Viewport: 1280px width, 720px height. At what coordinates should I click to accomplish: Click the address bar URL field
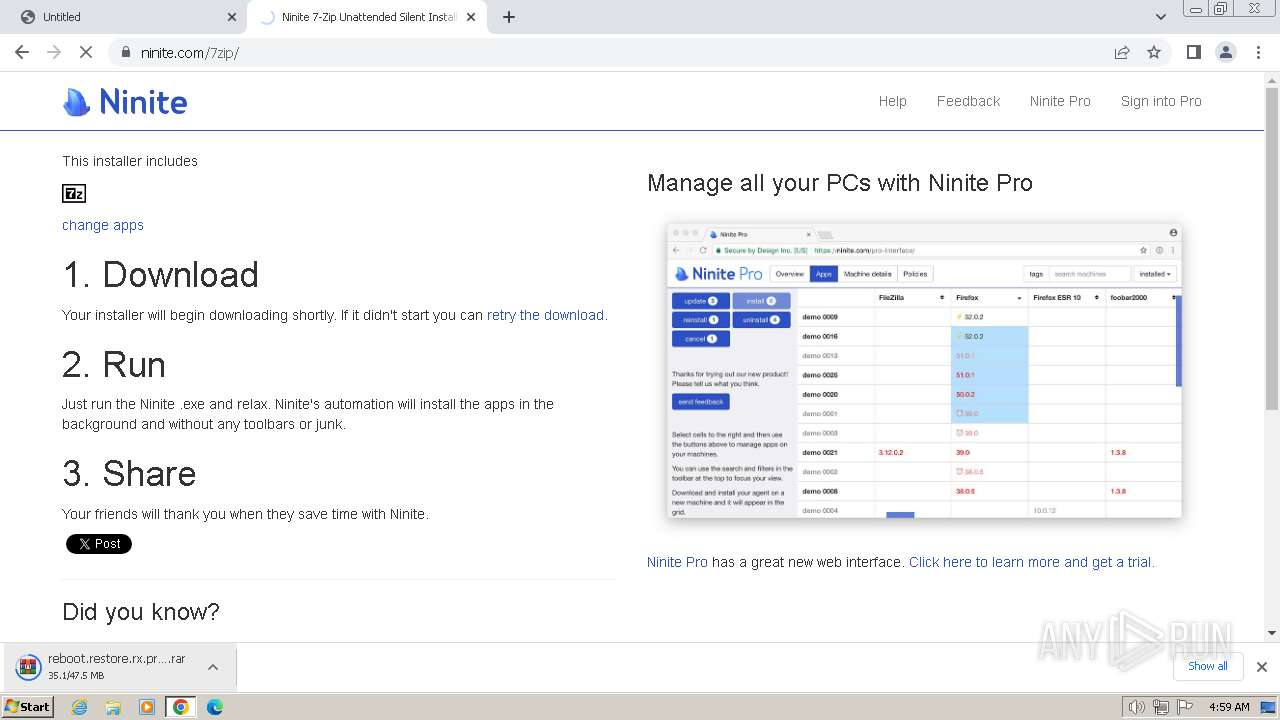620,52
